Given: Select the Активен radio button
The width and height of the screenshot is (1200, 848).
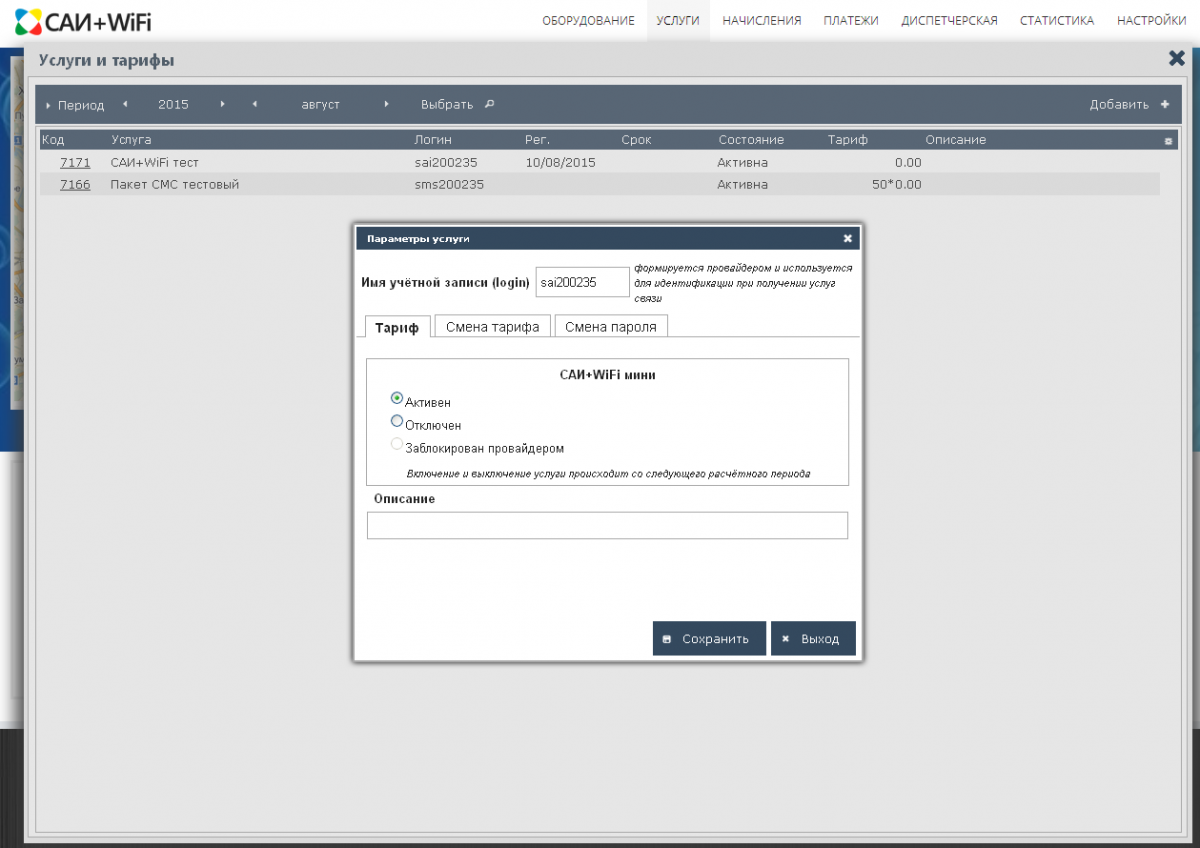Looking at the screenshot, I should (397, 398).
